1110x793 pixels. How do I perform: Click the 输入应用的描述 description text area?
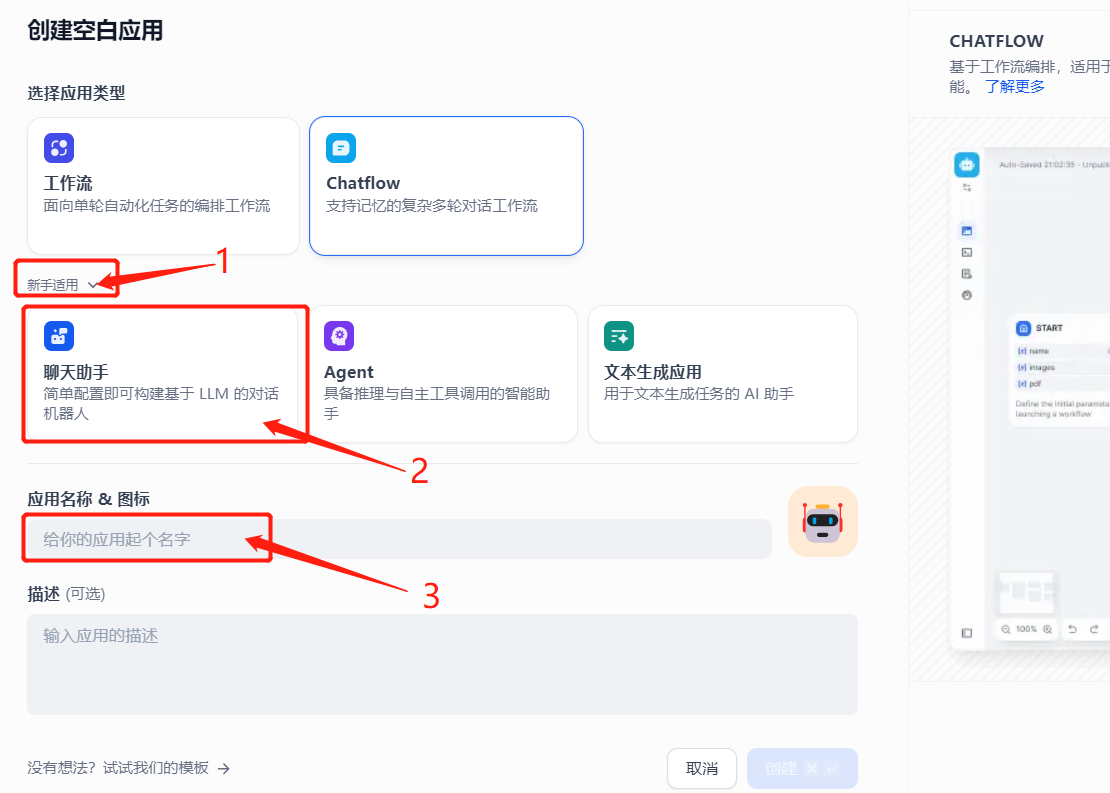click(x=442, y=664)
